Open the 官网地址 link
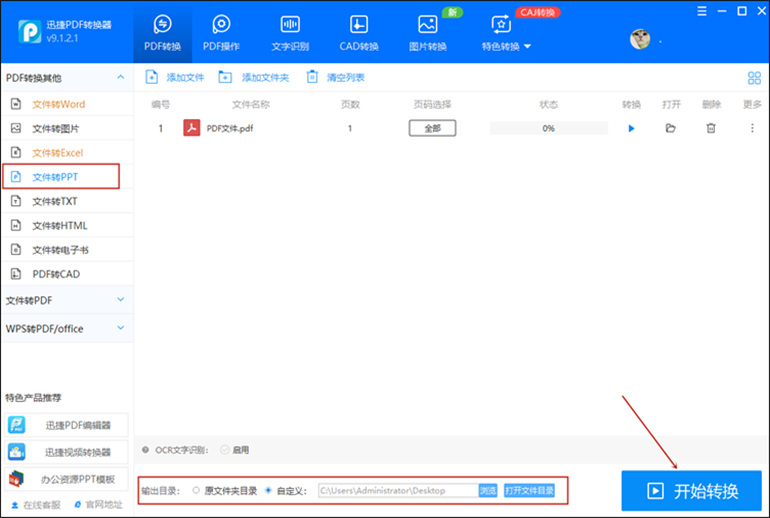Image resolution: width=770 pixels, height=518 pixels. coord(98,505)
